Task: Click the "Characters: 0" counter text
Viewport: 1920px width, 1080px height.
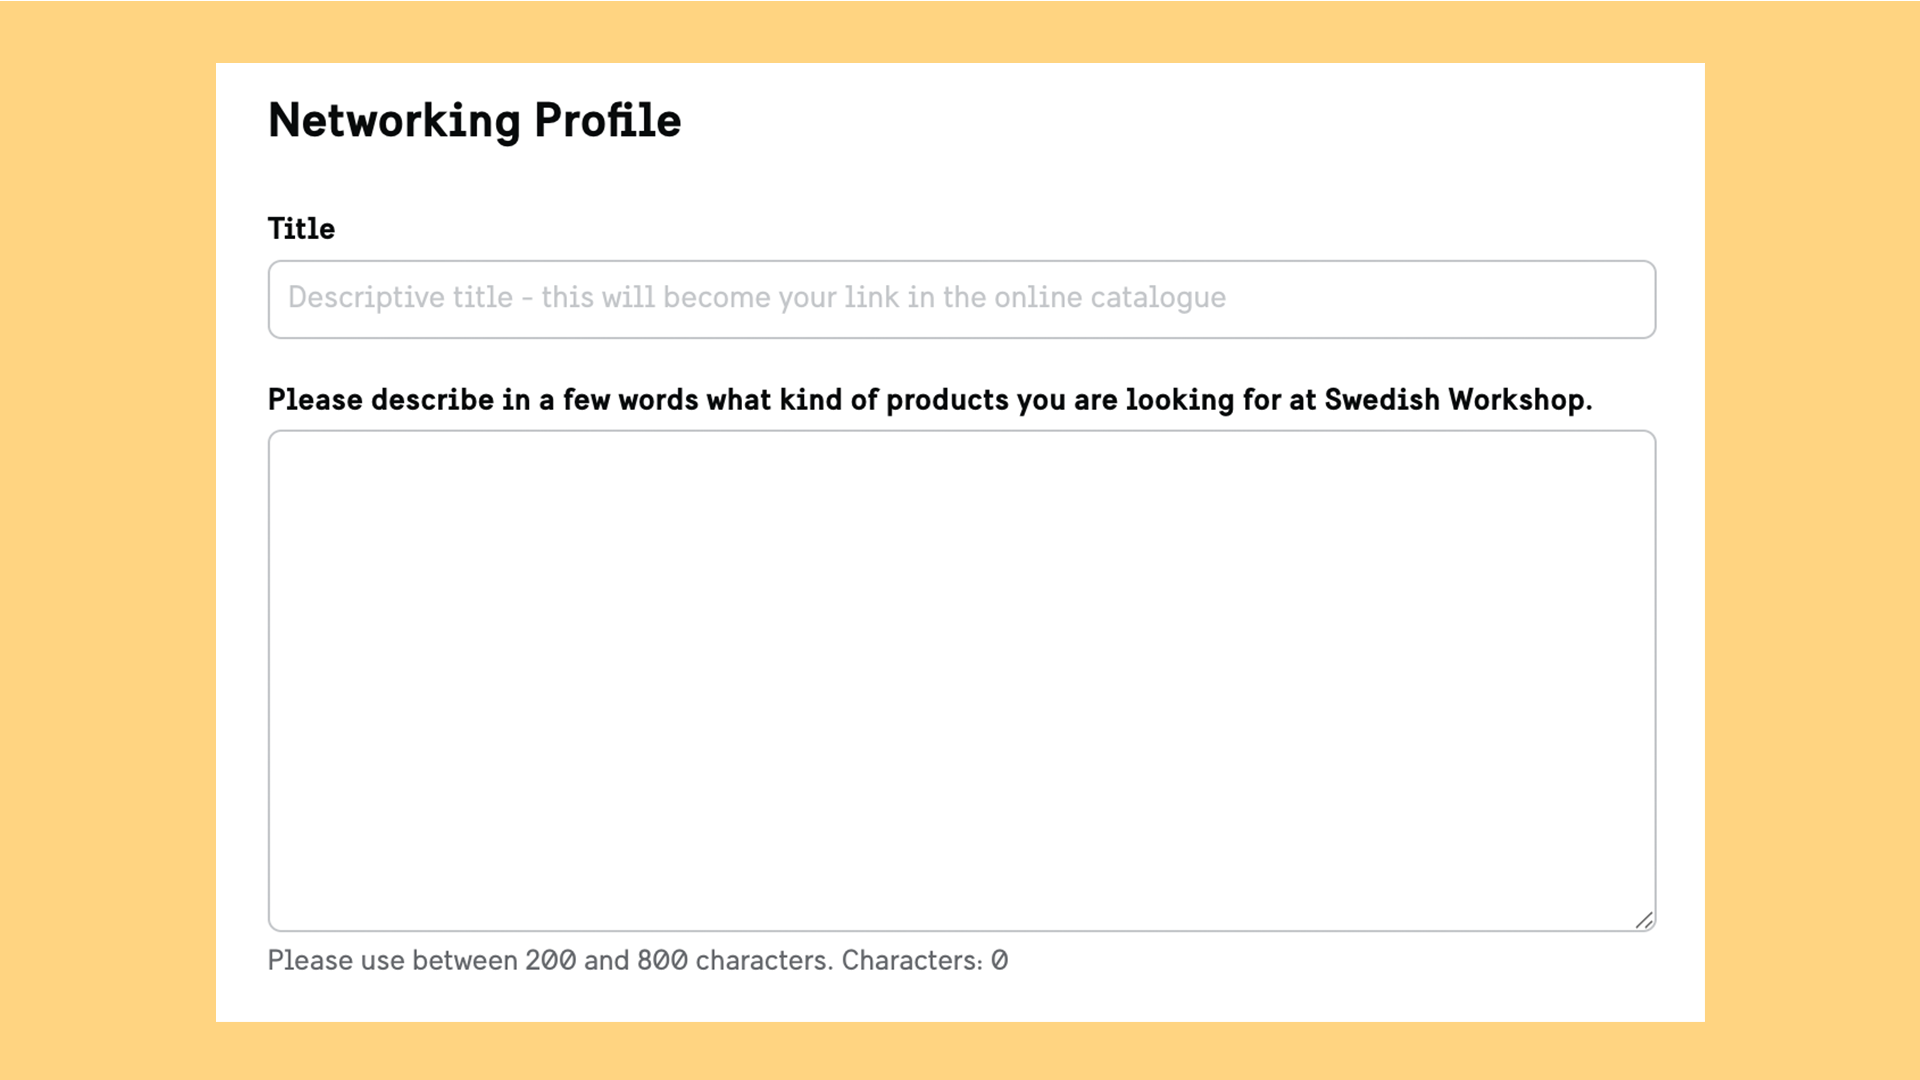Action: pos(924,961)
